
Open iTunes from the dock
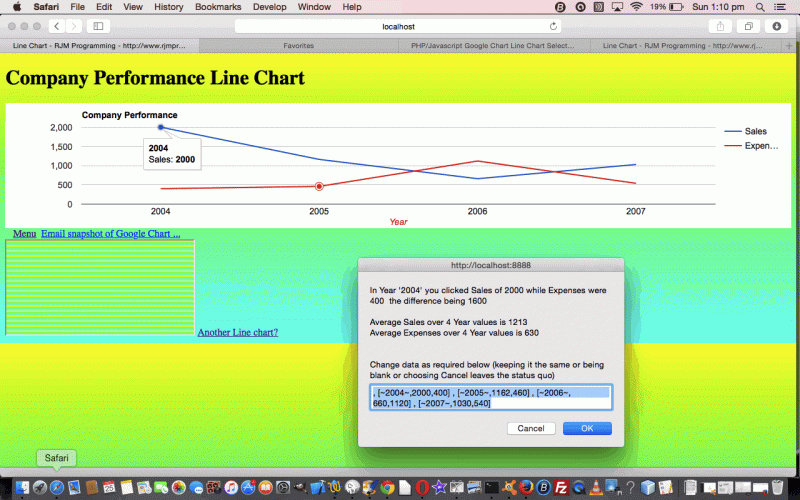[x=231, y=488]
